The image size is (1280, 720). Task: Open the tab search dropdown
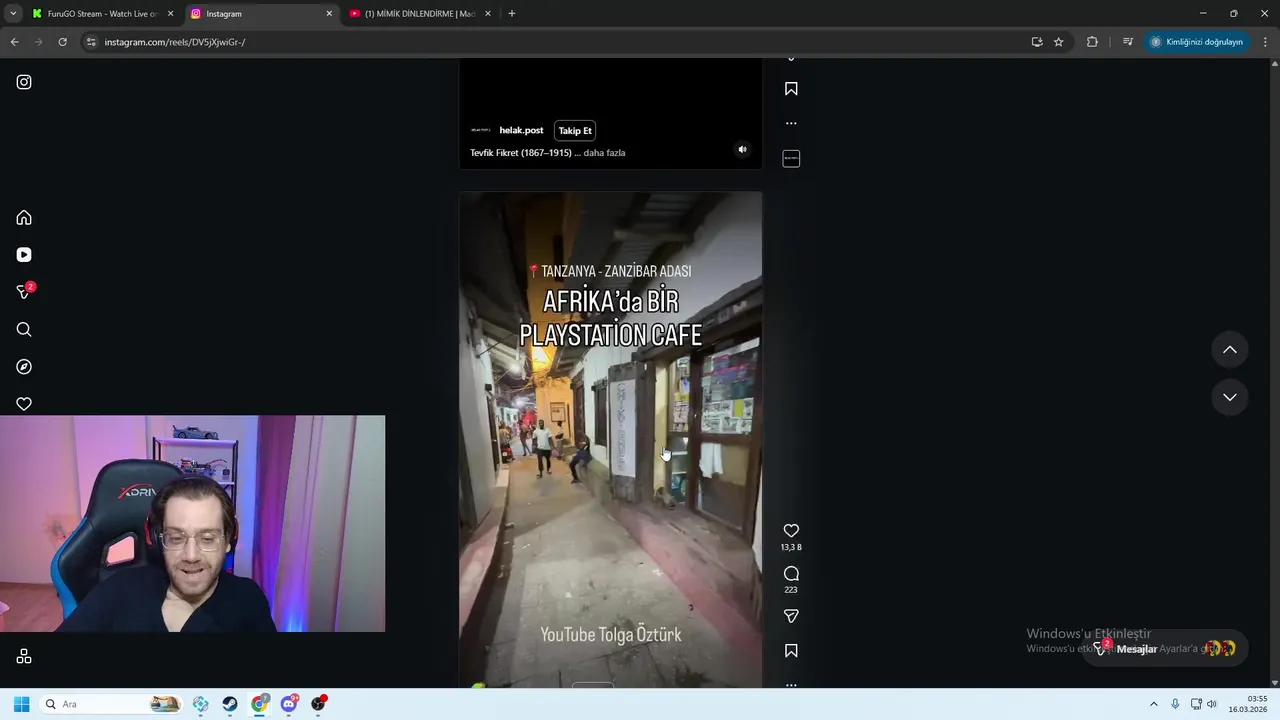pyautogui.click(x=13, y=14)
